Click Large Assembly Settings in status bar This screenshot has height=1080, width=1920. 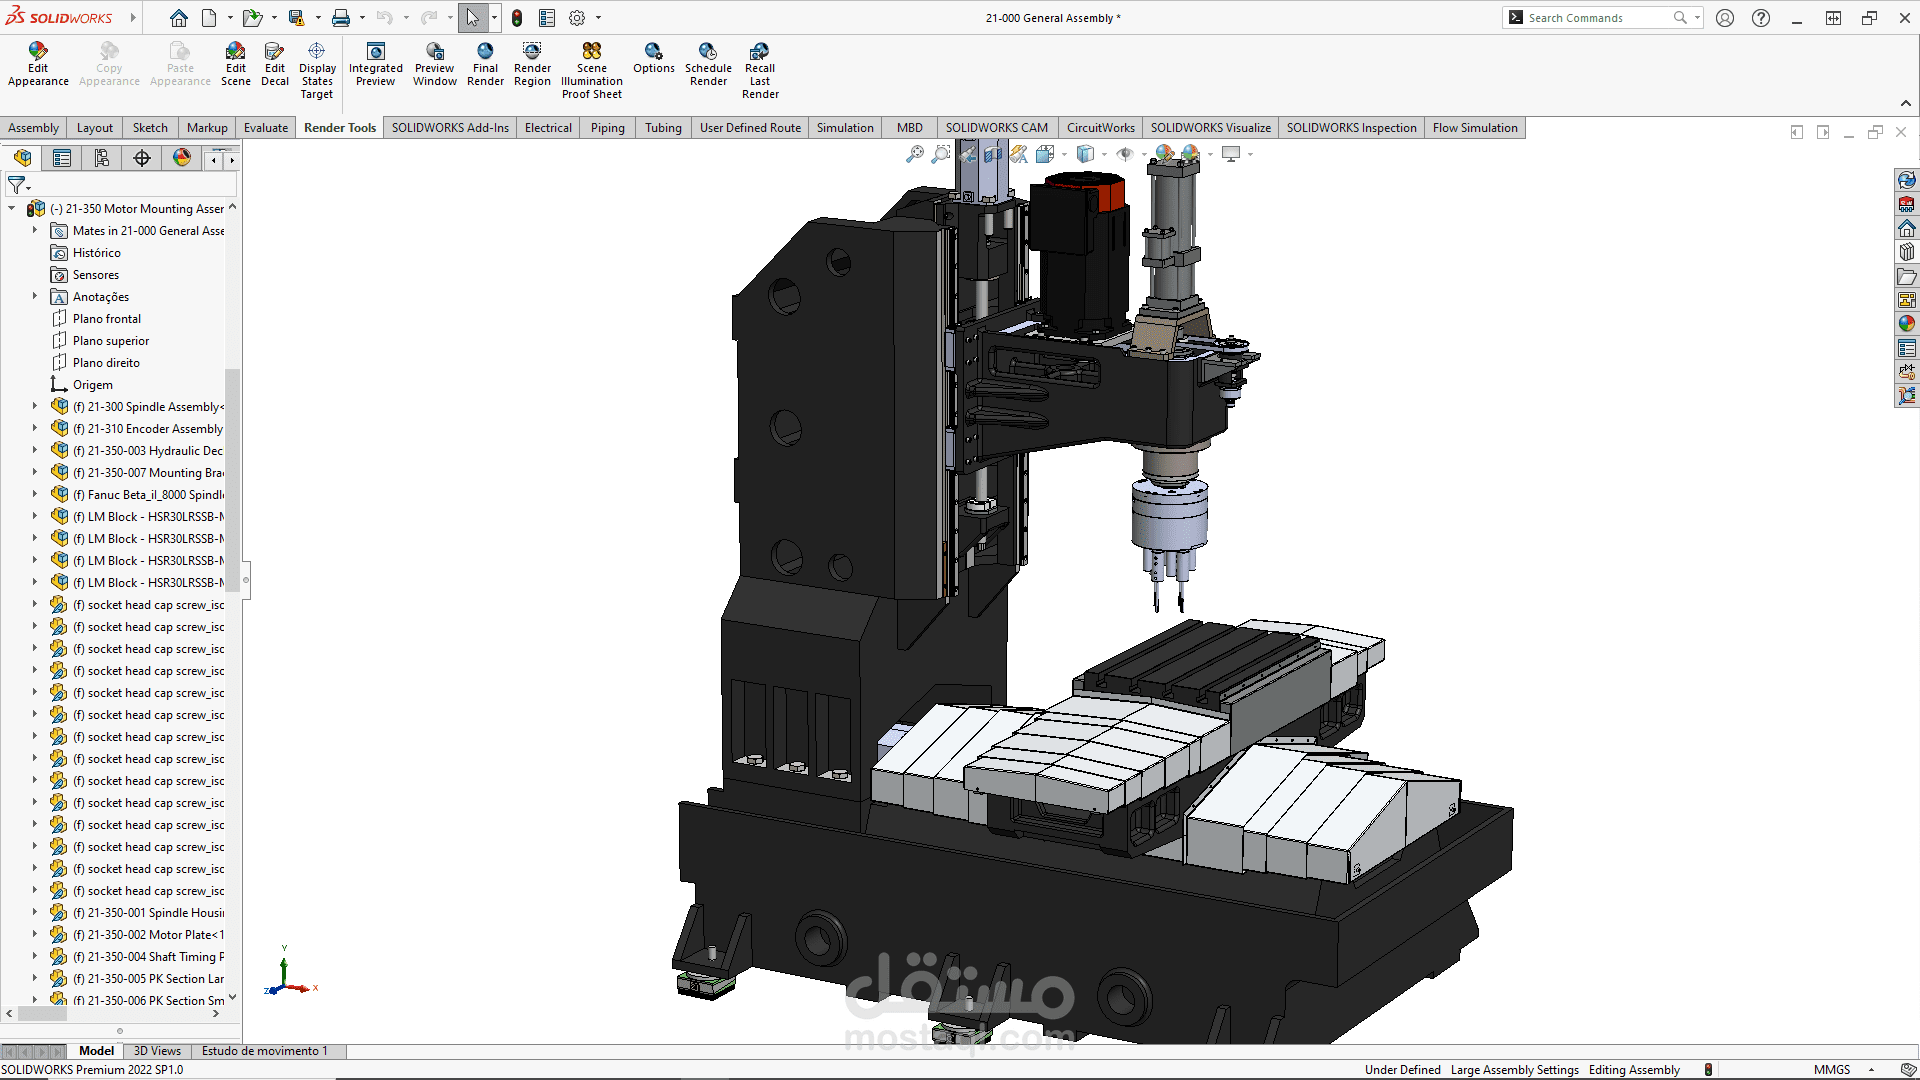click(x=1514, y=1070)
